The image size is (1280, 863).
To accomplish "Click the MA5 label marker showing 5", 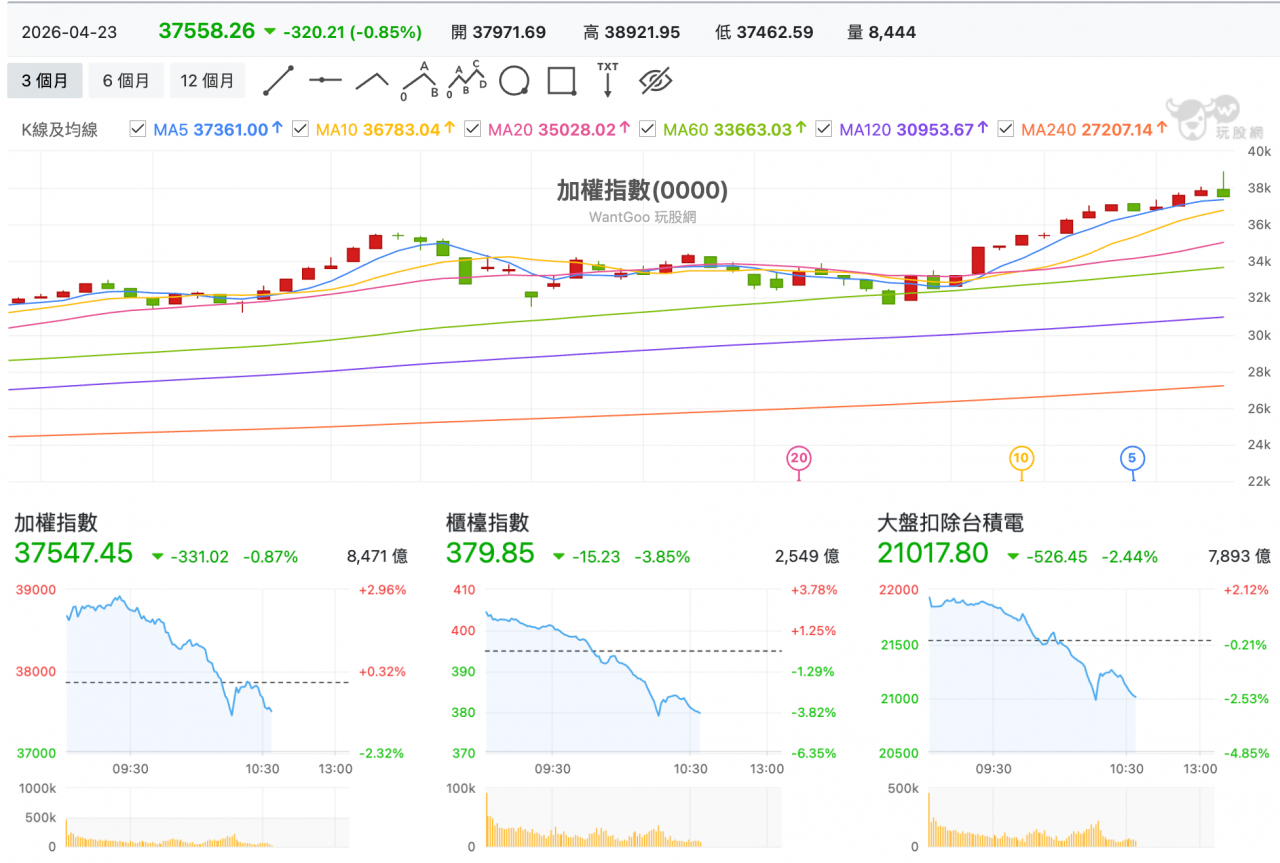I will click(x=1131, y=457).
